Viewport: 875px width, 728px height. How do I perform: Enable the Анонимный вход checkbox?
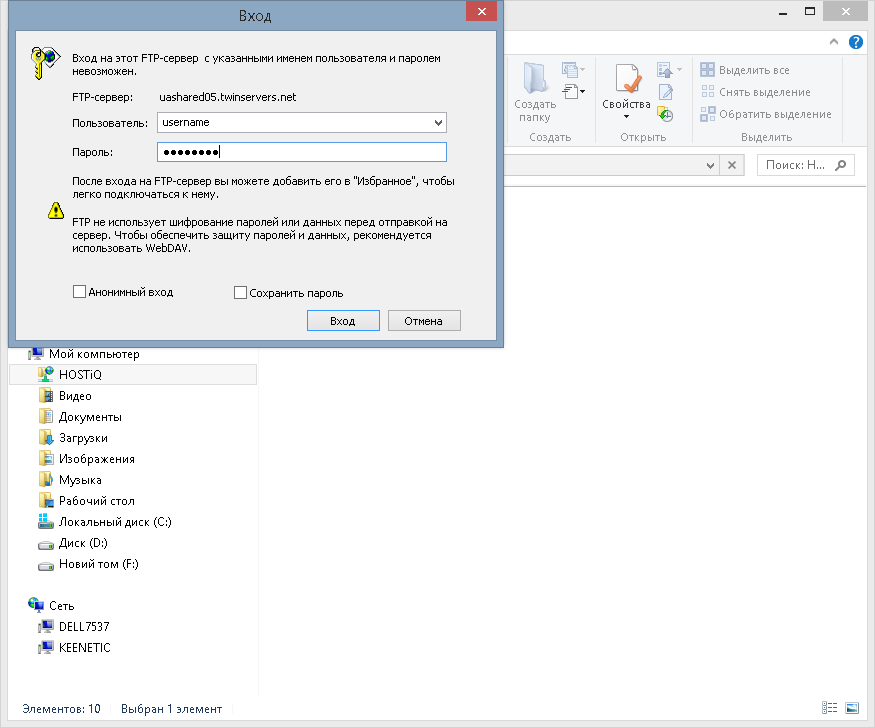(x=79, y=292)
